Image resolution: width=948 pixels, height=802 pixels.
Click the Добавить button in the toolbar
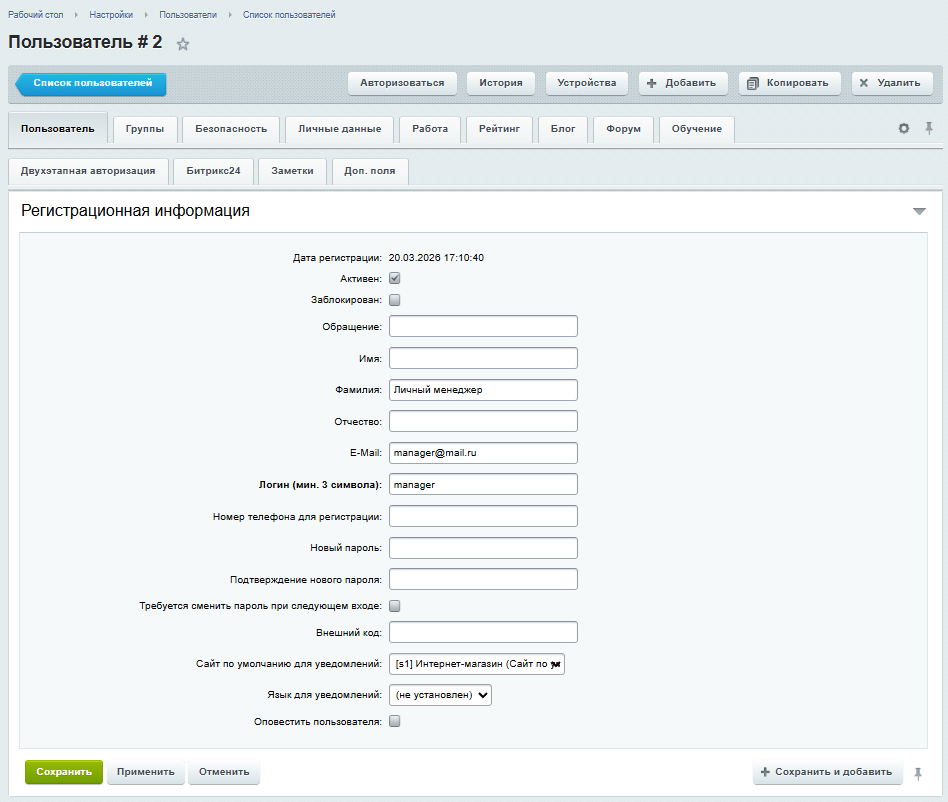pyautogui.click(x=683, y=83)
